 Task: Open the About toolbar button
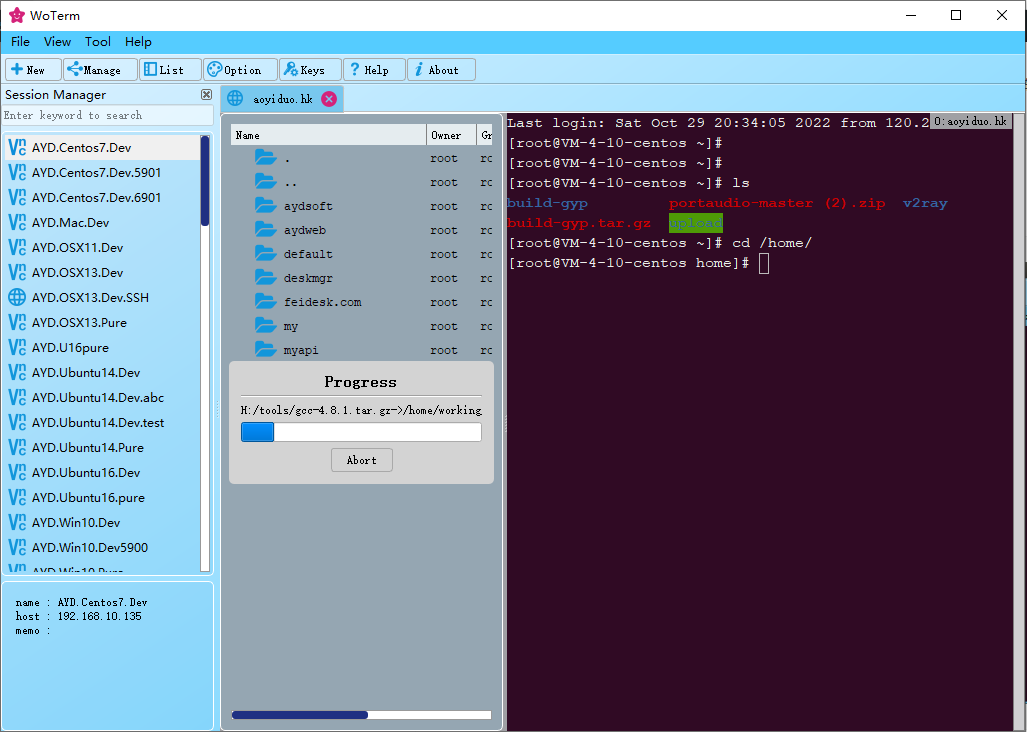(441, 69)
